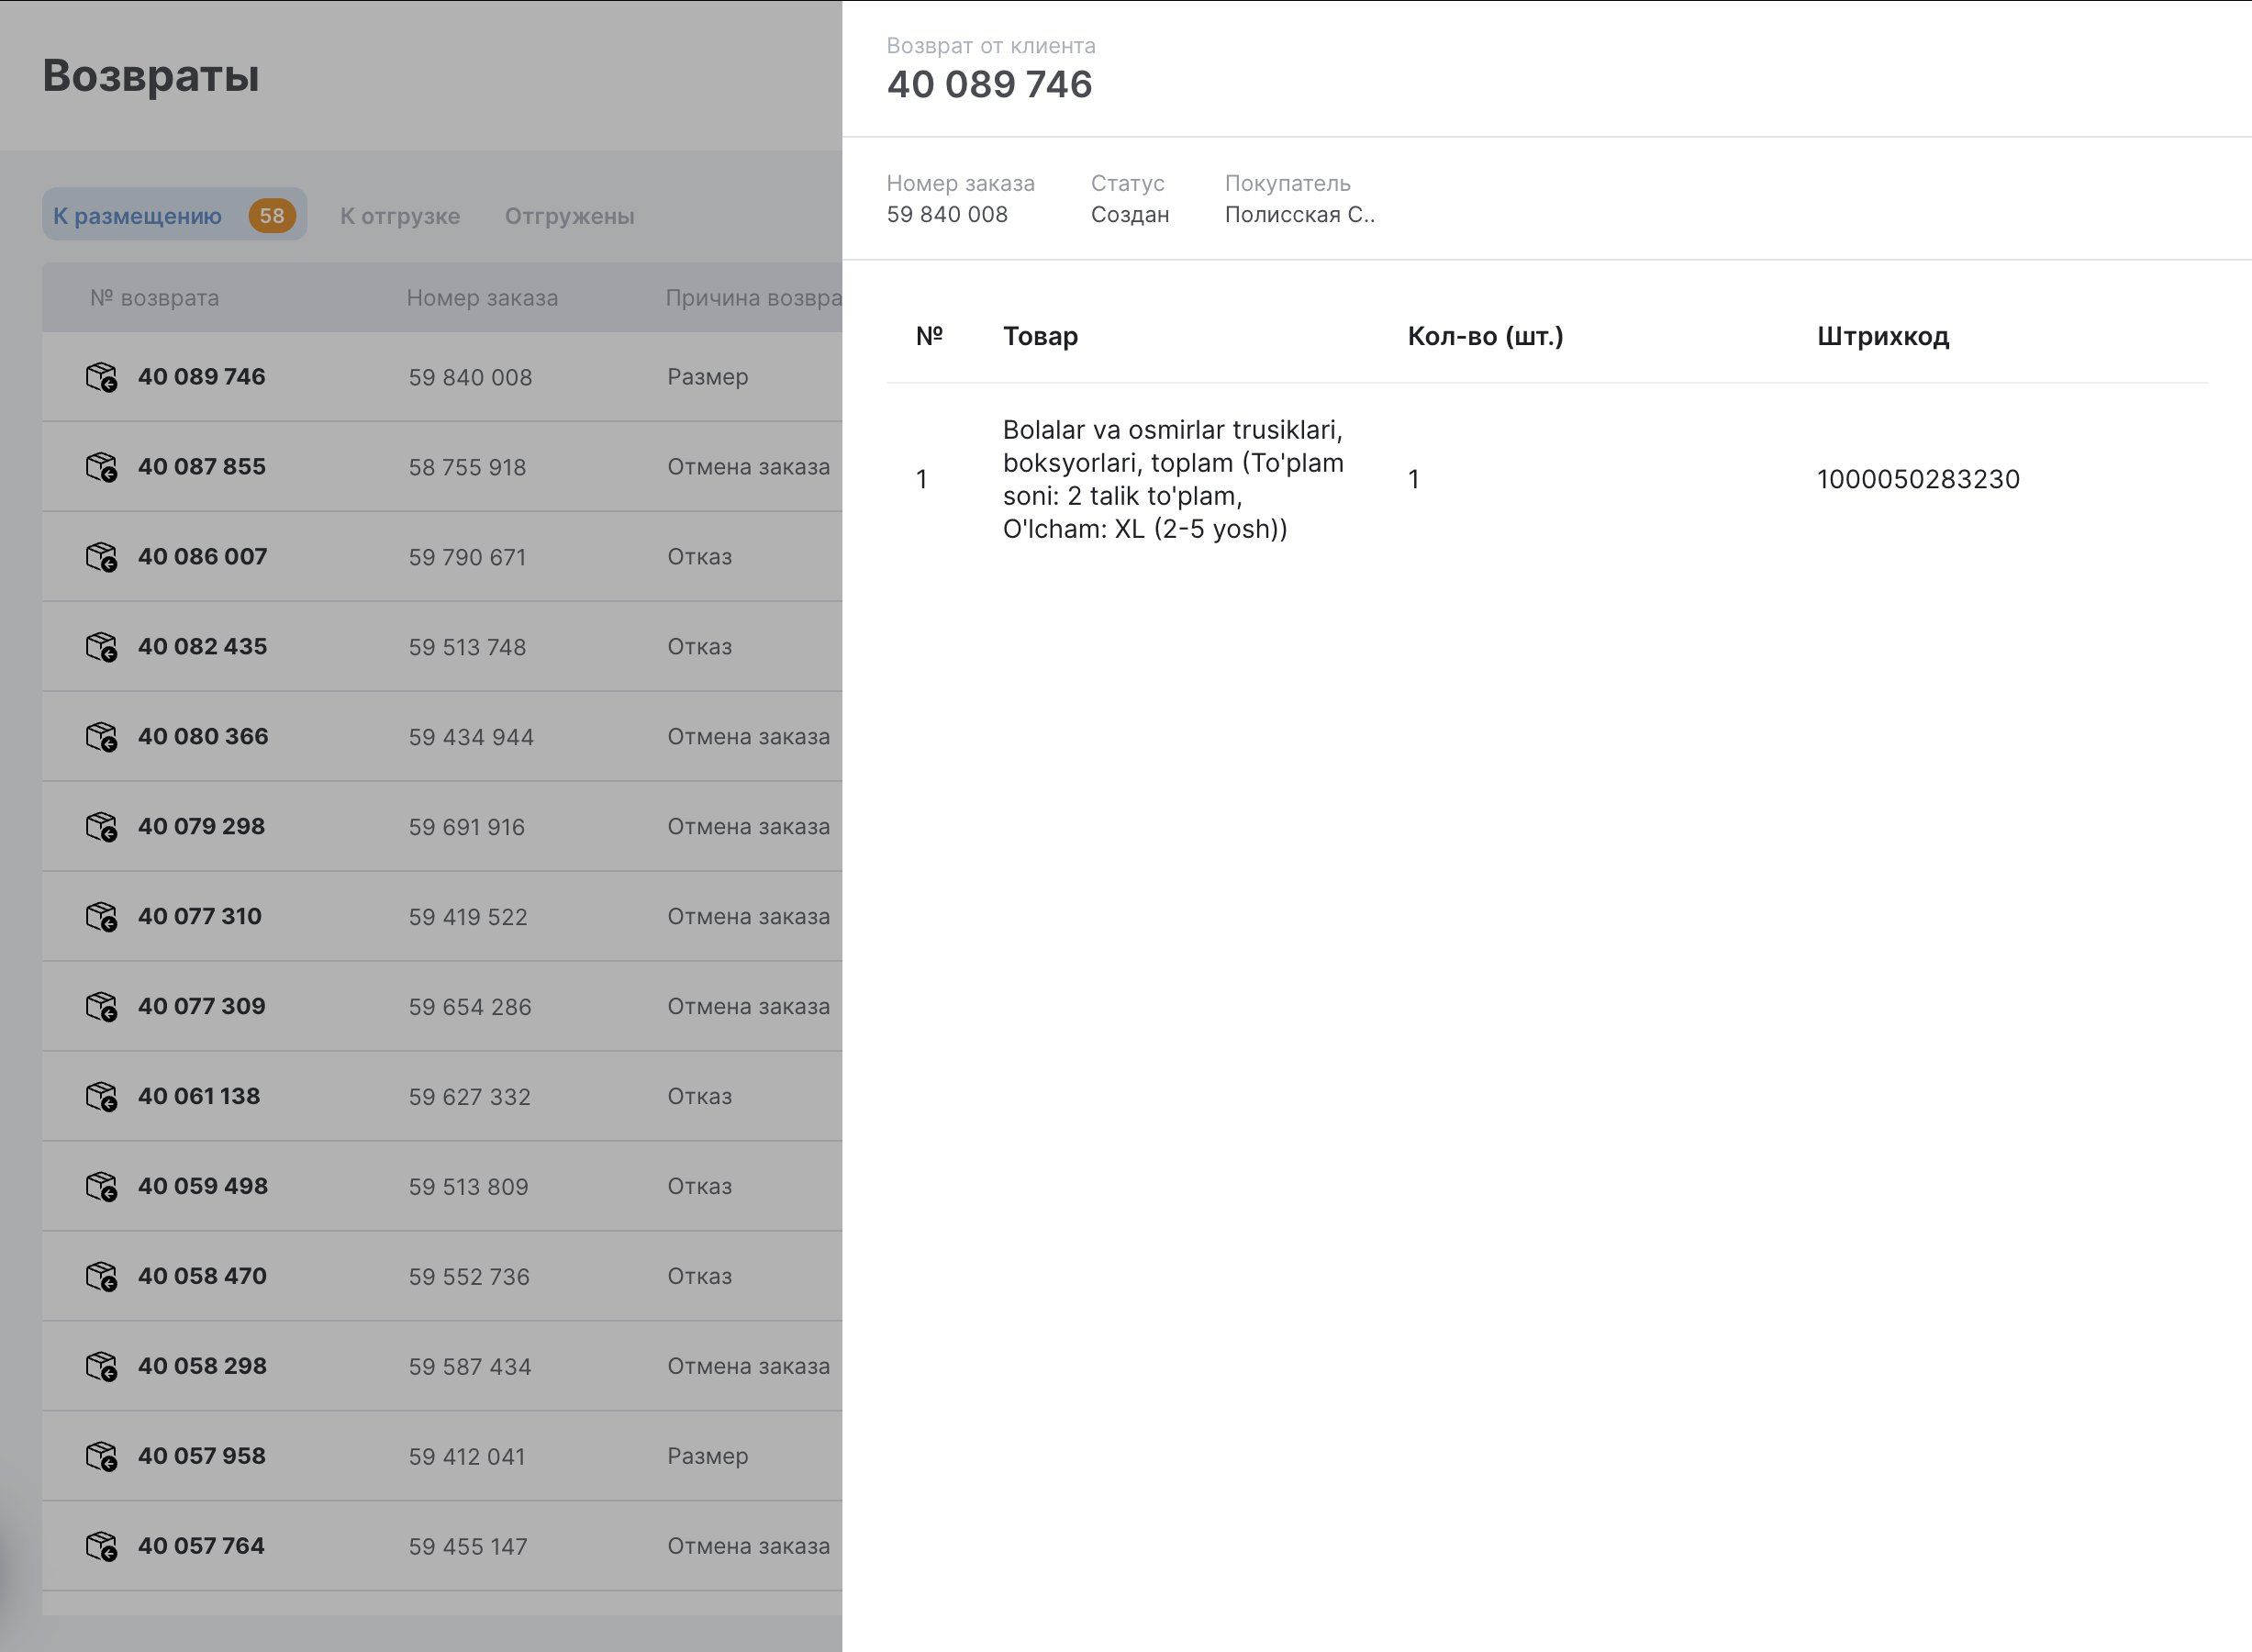Open return number 40 059 498
Image resolution: width=2252 pixels, height=1652 pixels.
tap(203, 1187)
